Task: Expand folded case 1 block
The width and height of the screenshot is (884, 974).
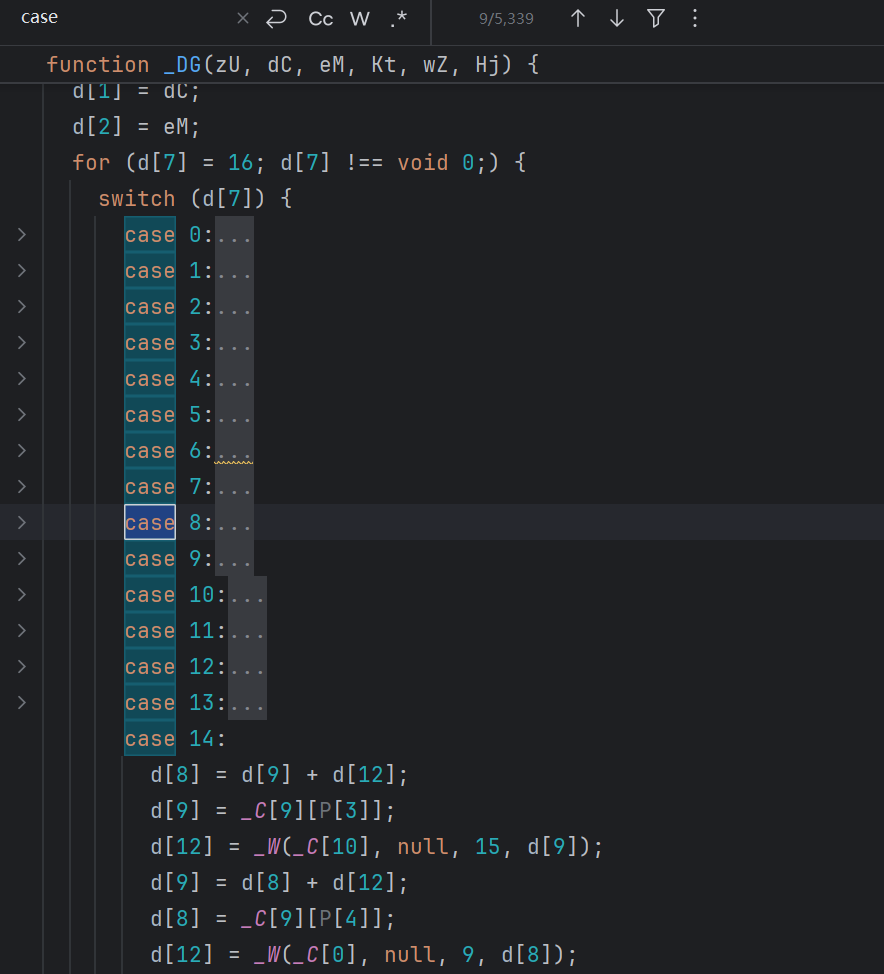Action: point(22,271)
